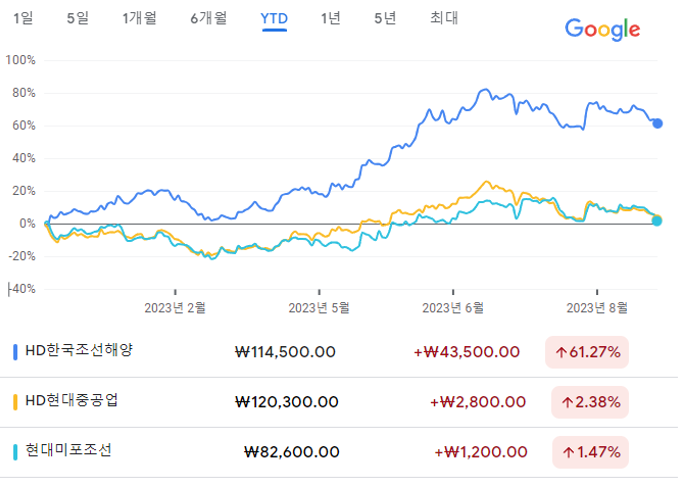Open the 현대미포조선 stock row
Viewport: 688px width, 489px height.
coord(339,452)
